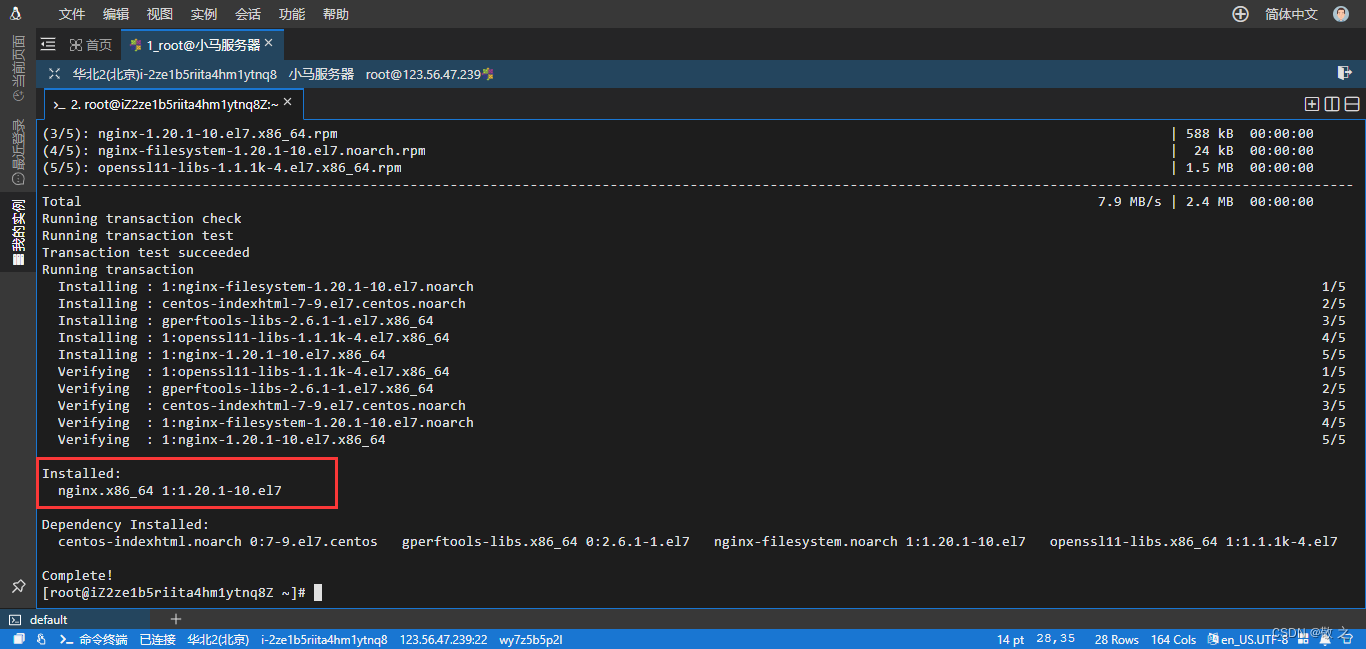This screenshot has width=1366, height=649.
Task: Open the 功能 menu
Action: click(292, 14)
